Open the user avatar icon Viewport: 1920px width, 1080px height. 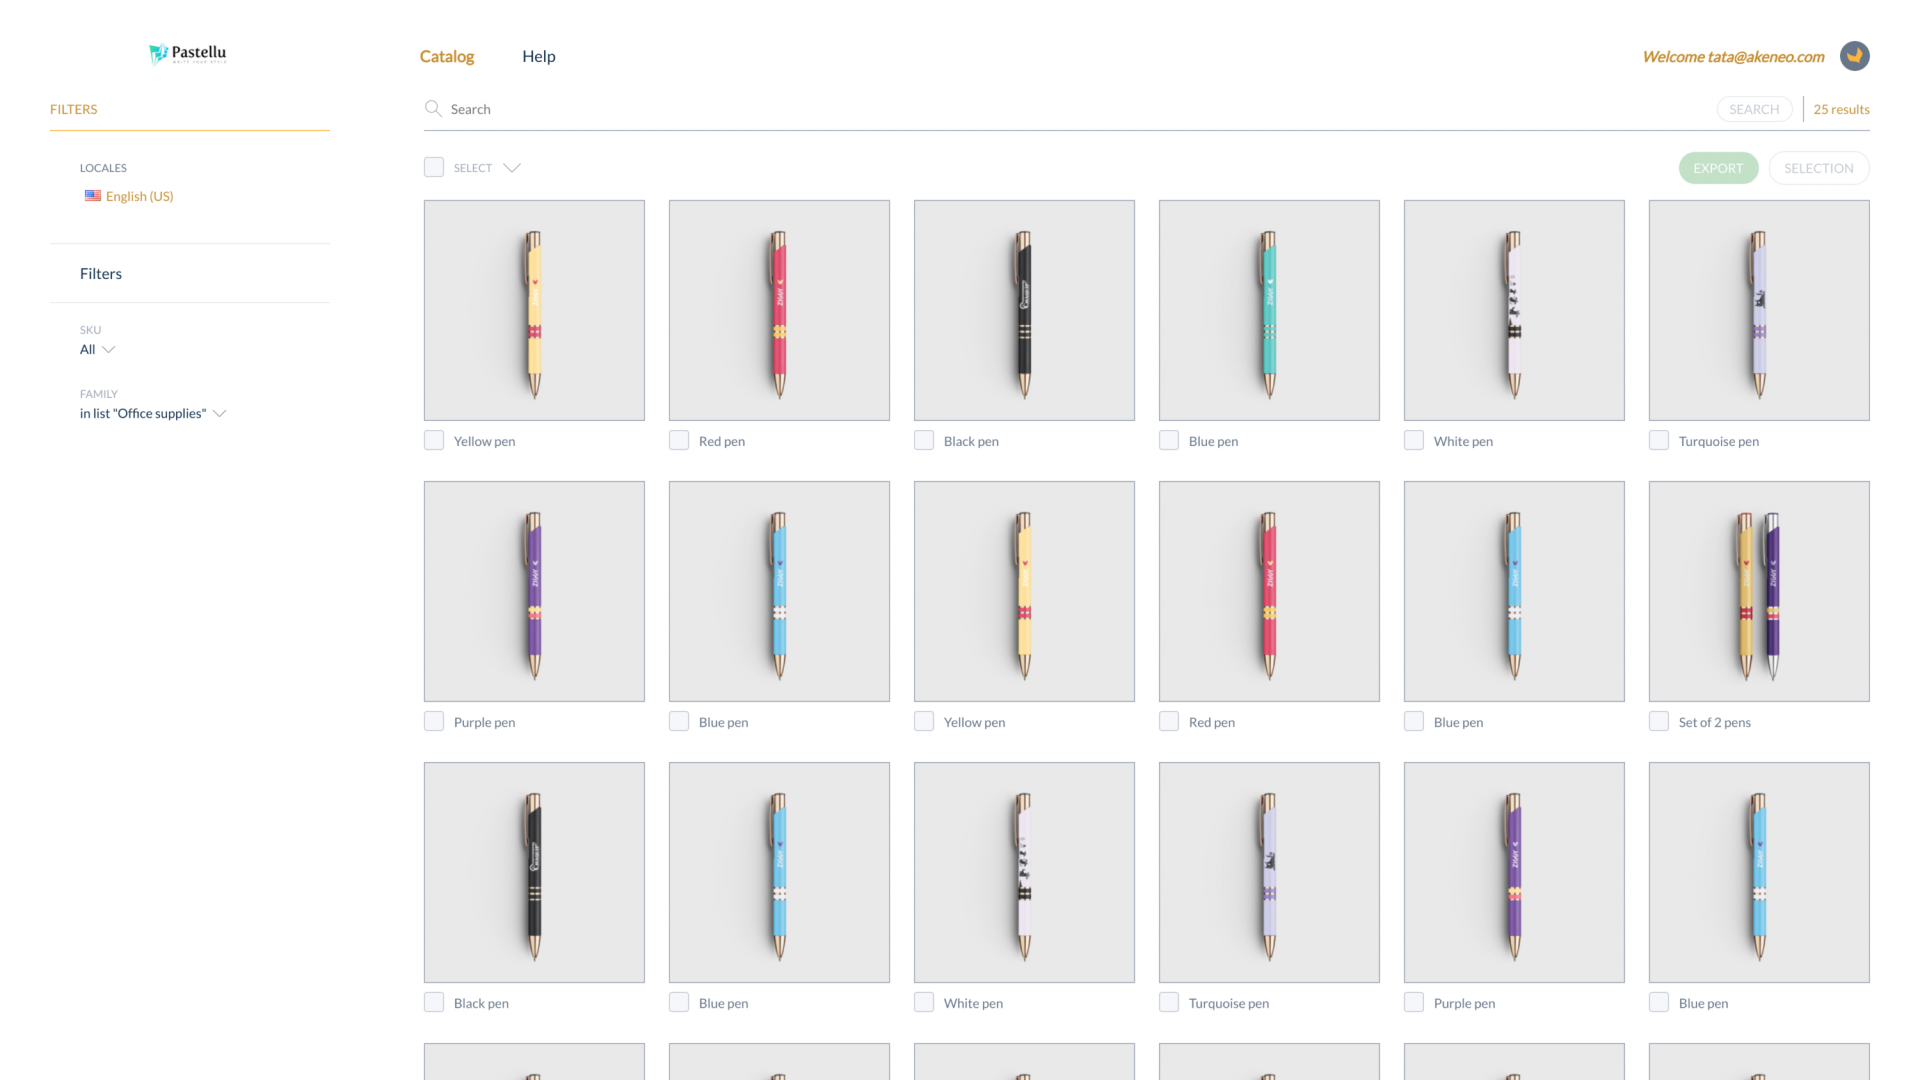[x=1854, y=56]
